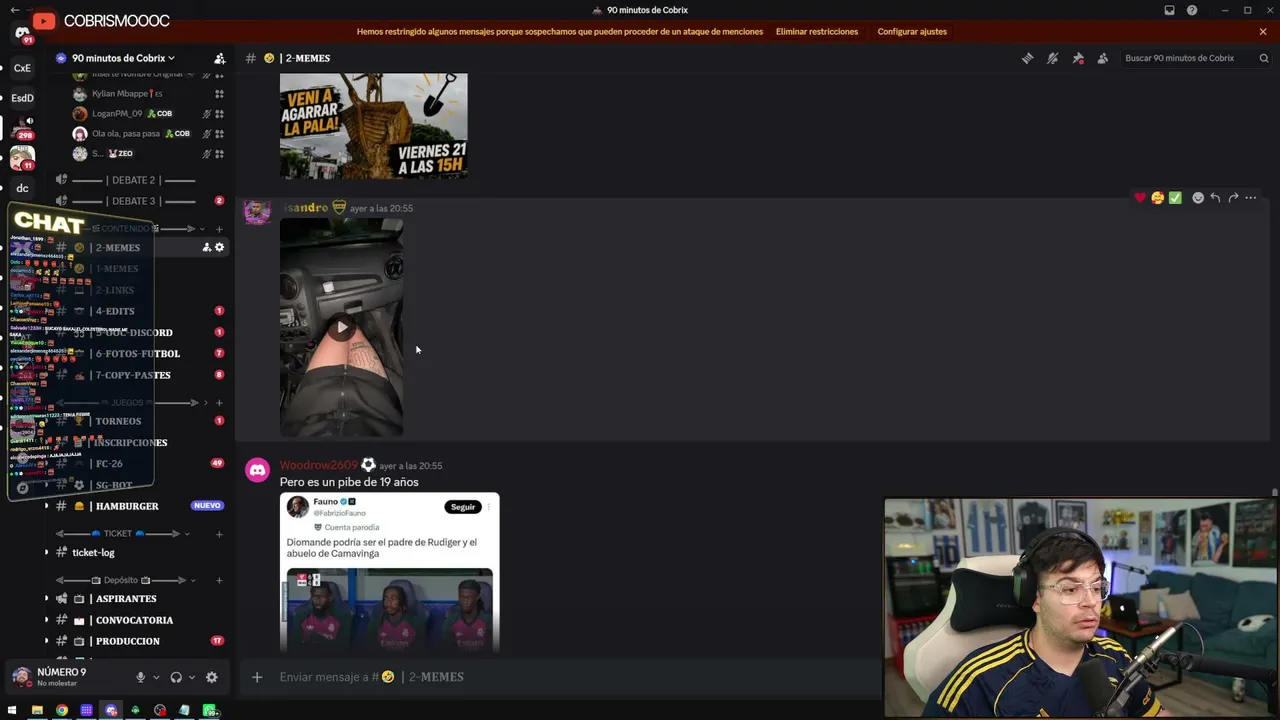Open the 'VENI A AGARRAR LA PALA' image
1280x720 pixels.
374,126
